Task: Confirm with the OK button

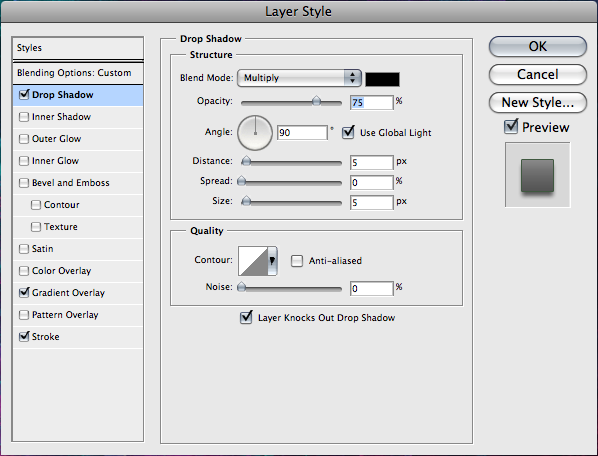Action: (538, 47)
